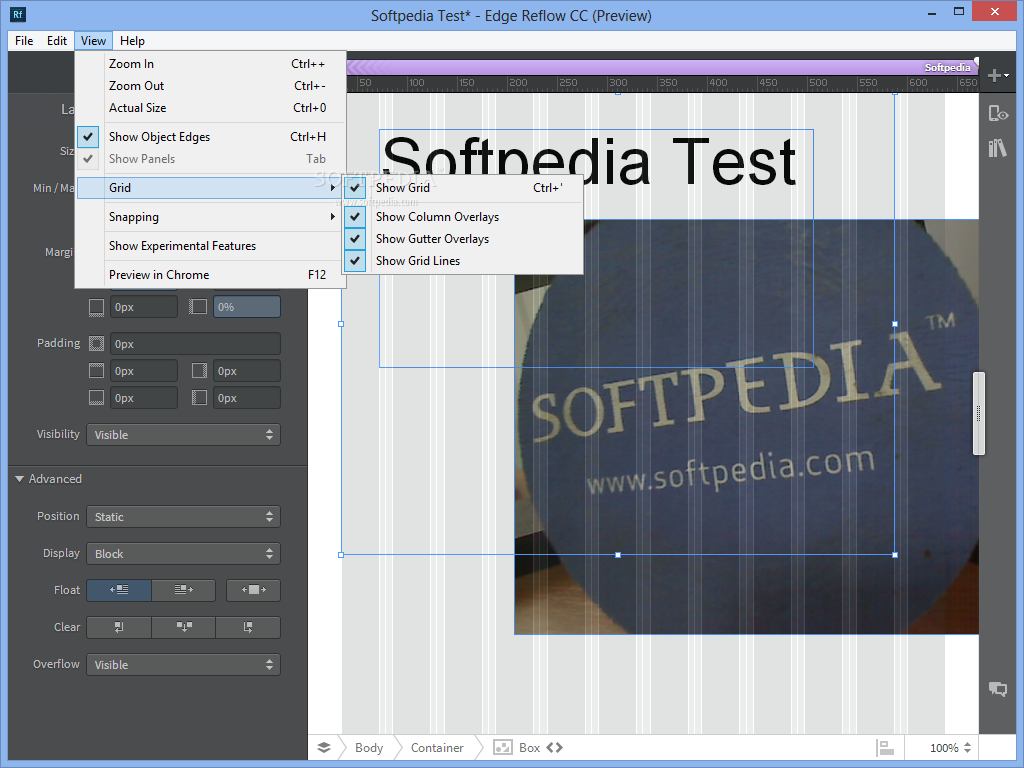
Task: Open the File menu
Action: pos(24,40)
